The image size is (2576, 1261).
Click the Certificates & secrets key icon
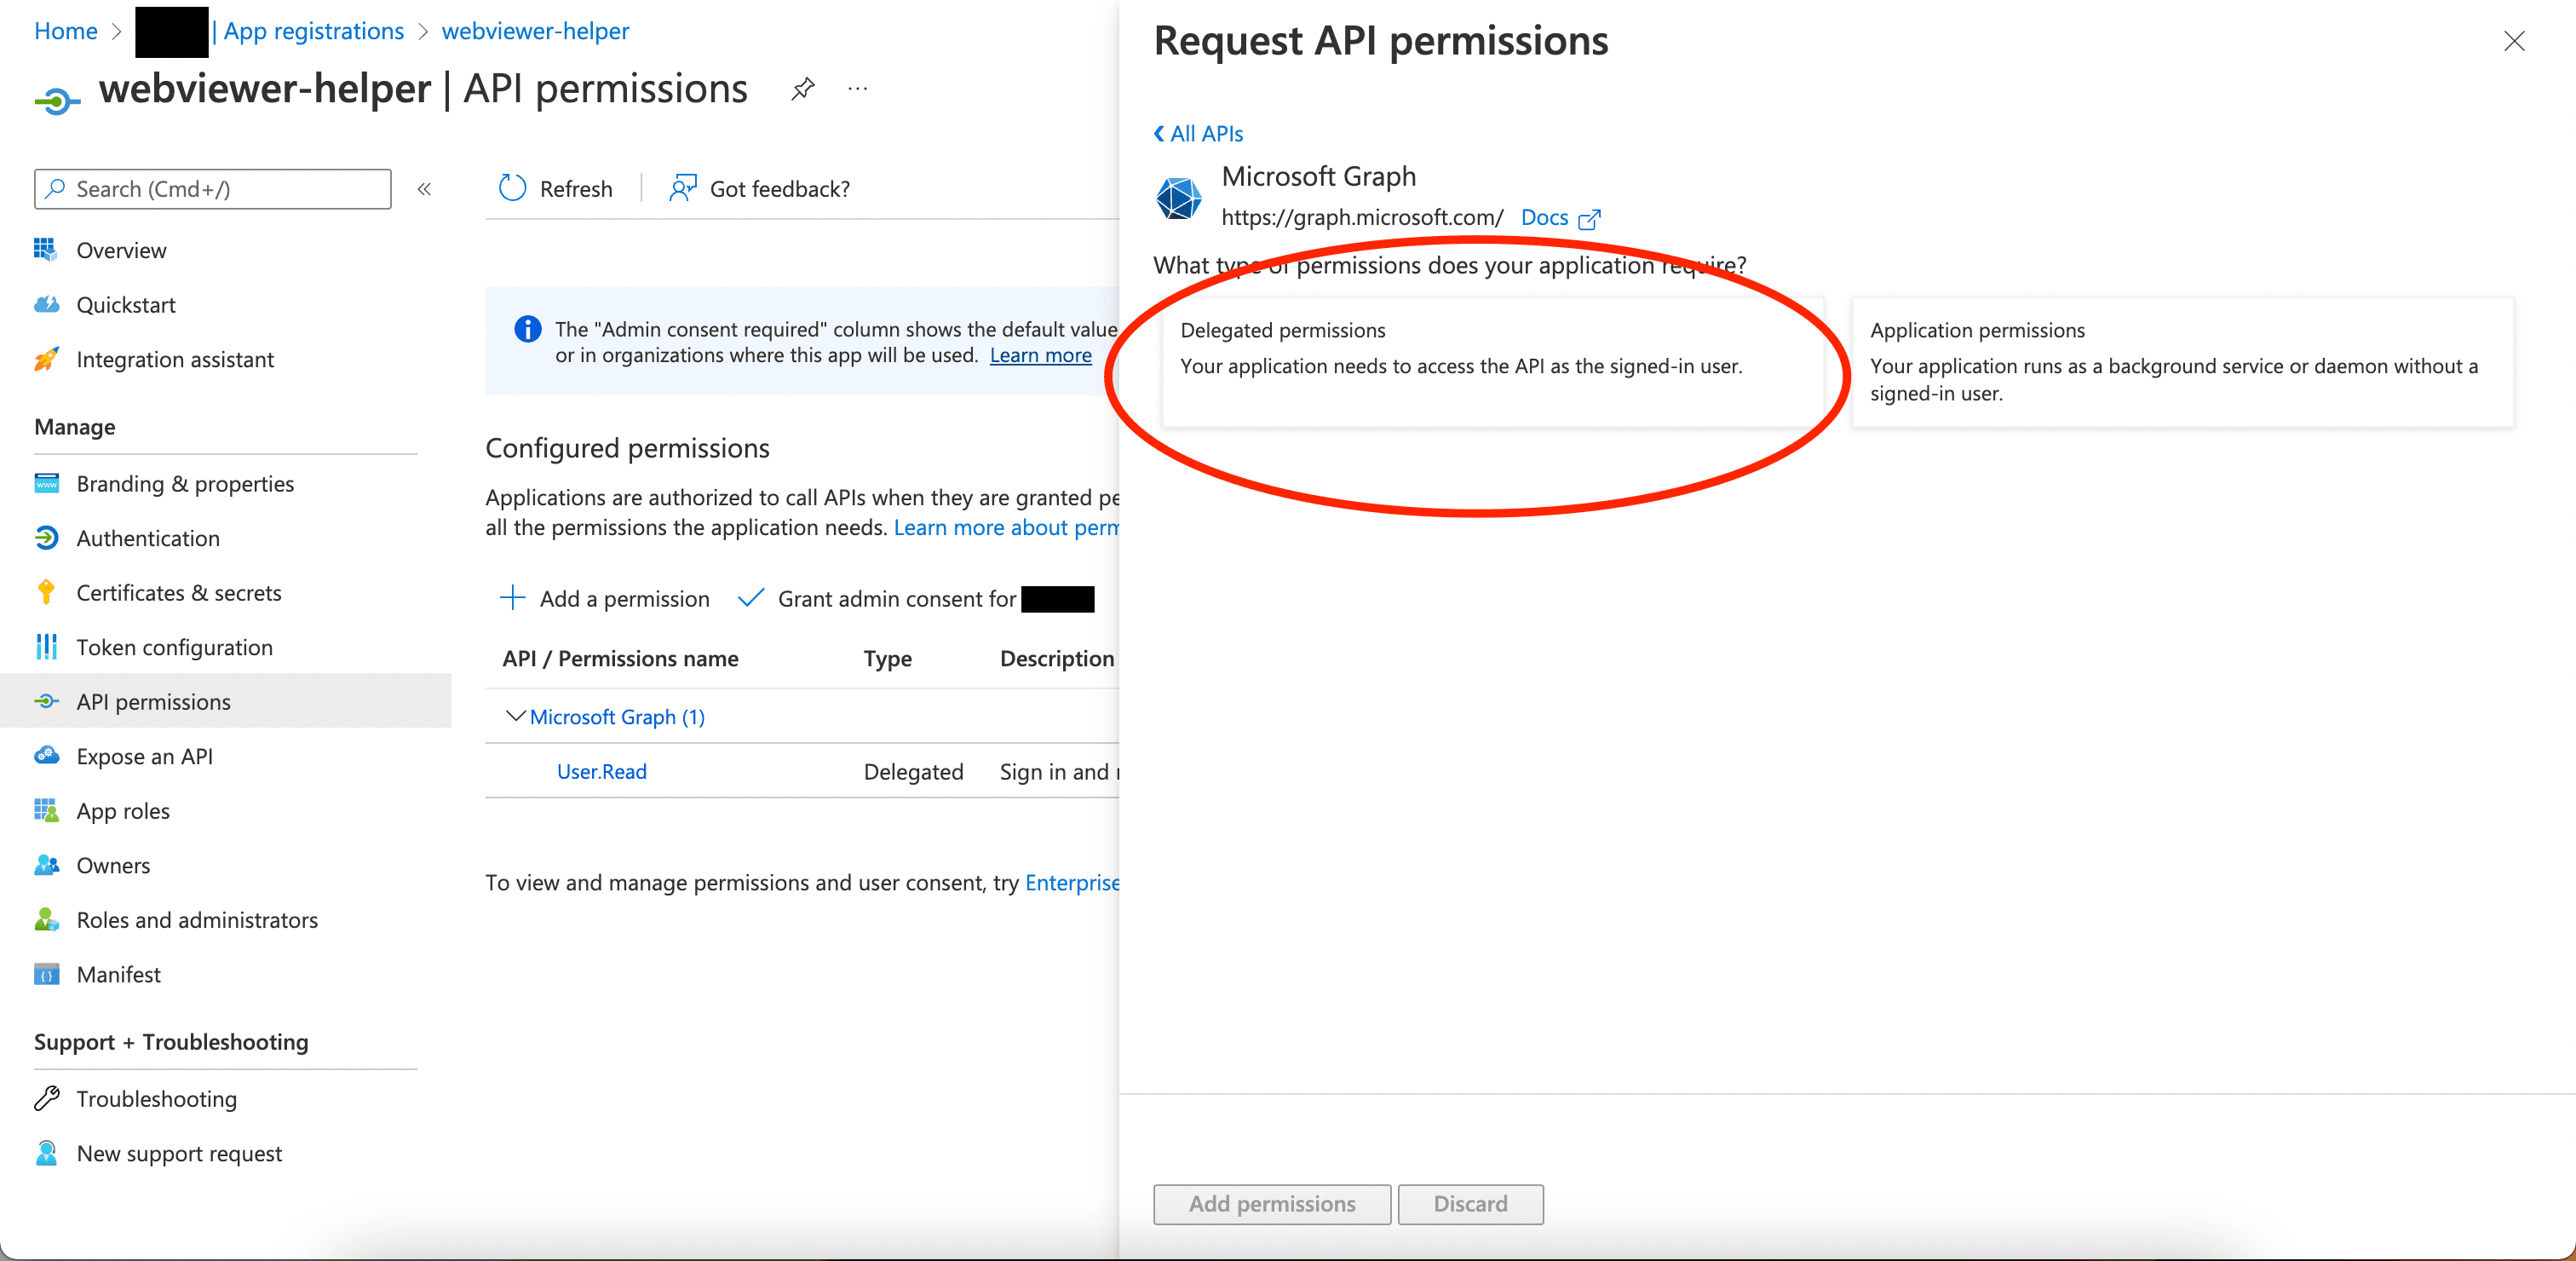tap(46, 592)
